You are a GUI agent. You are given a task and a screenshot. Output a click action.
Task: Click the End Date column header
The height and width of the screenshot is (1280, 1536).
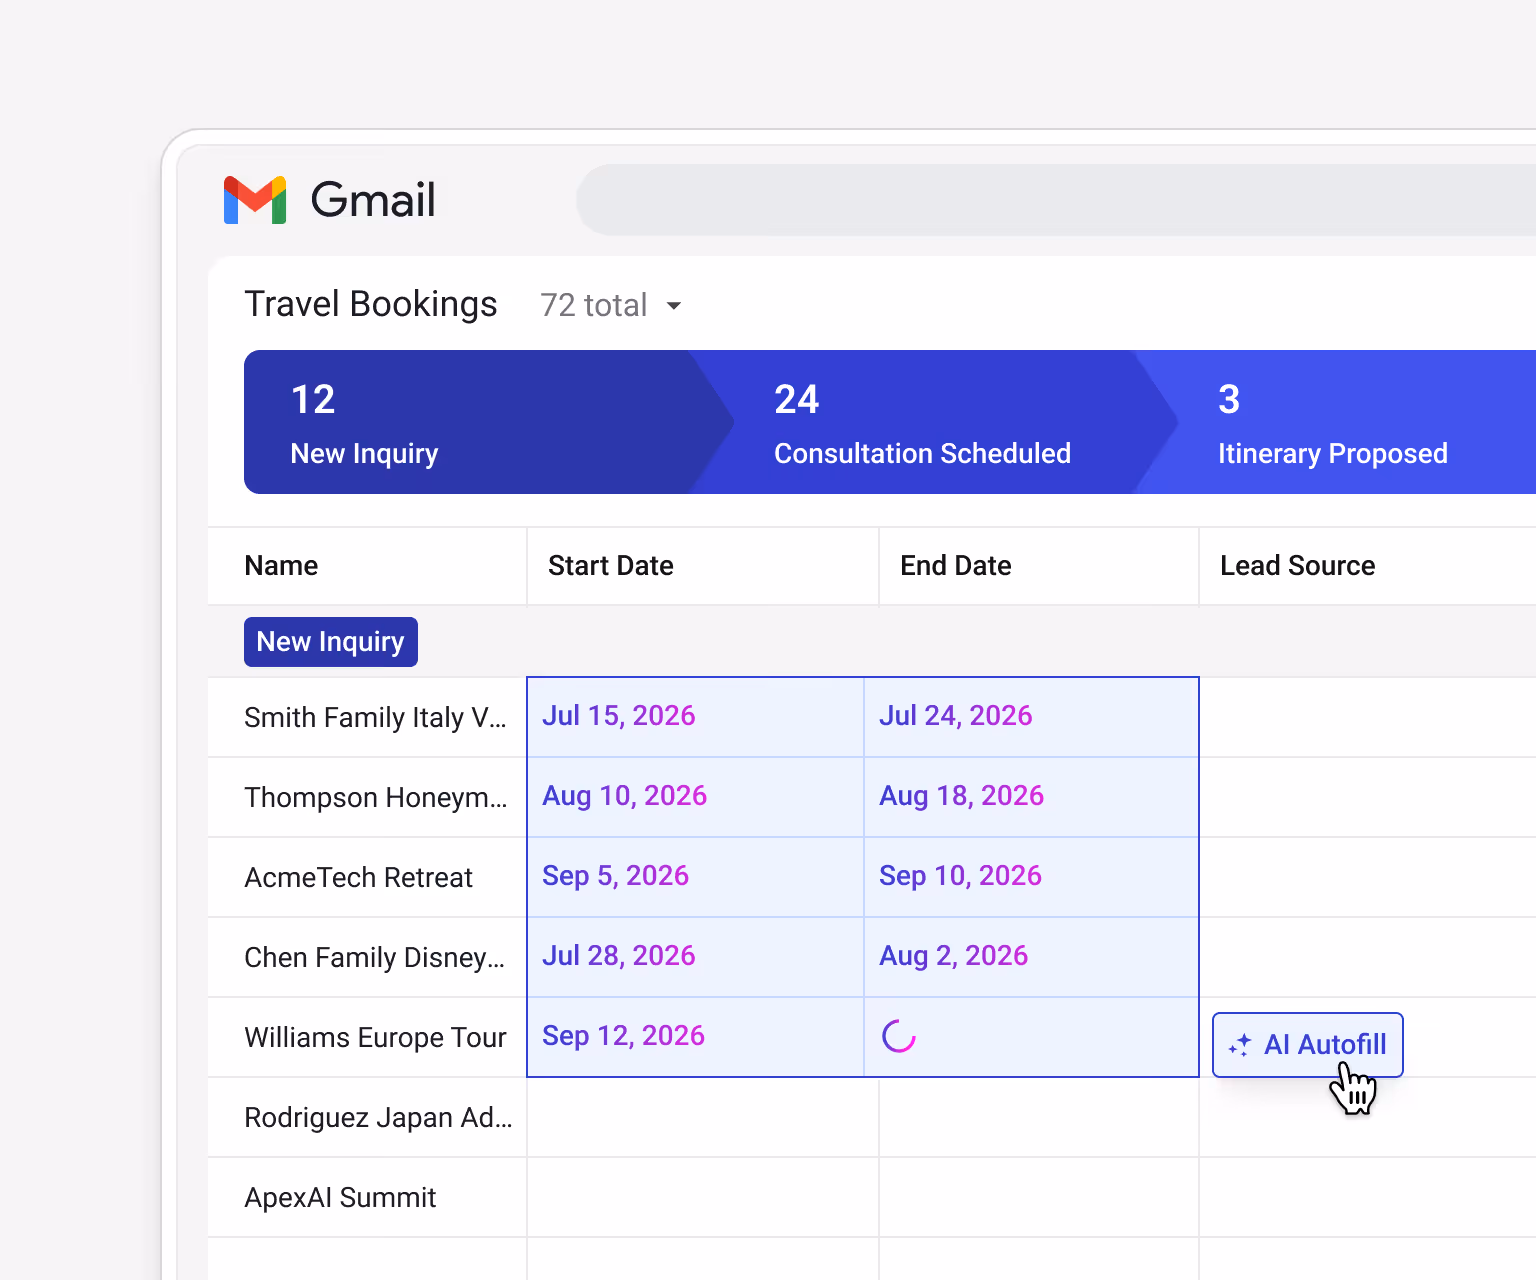pos(956,566)
